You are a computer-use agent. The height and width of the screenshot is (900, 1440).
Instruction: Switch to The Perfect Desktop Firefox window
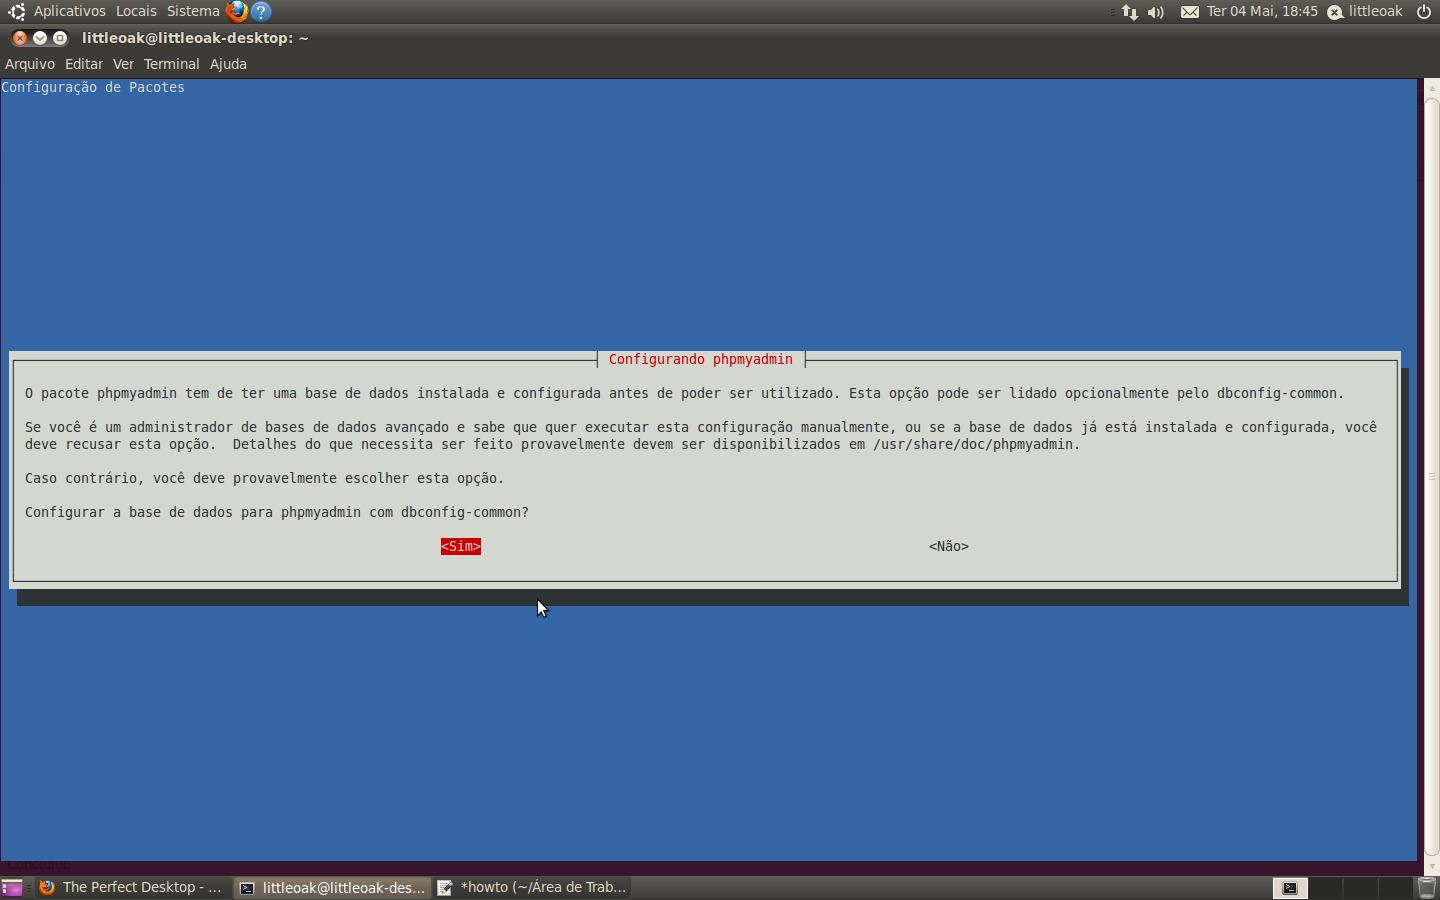point(131,887)
